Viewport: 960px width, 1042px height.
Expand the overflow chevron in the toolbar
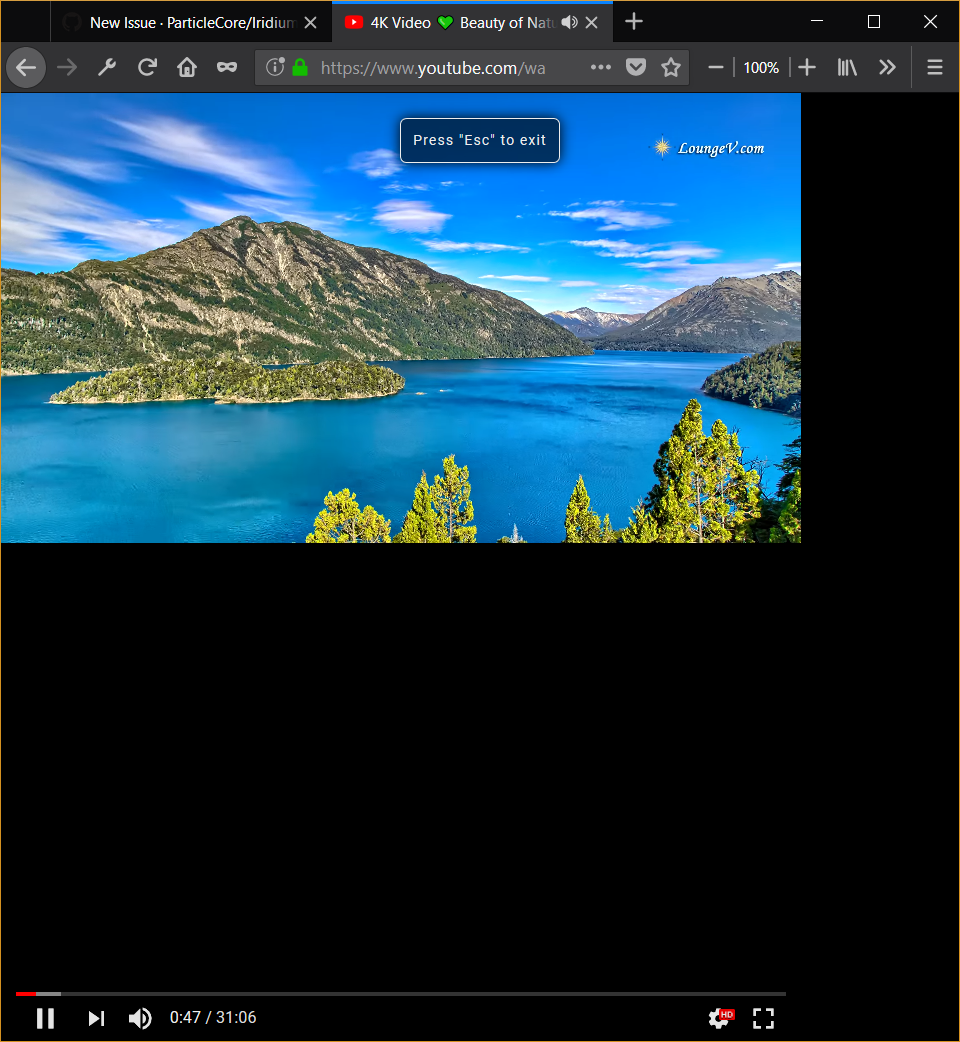[x=887, y=67]
